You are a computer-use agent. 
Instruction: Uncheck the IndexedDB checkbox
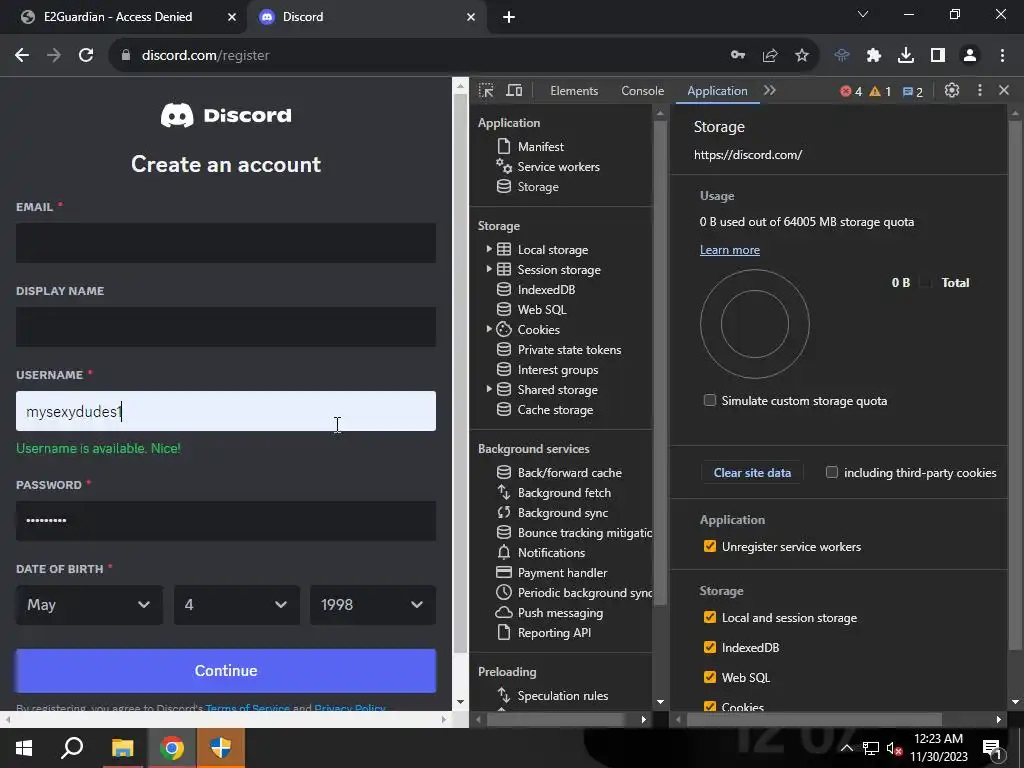tap(710, 647)
